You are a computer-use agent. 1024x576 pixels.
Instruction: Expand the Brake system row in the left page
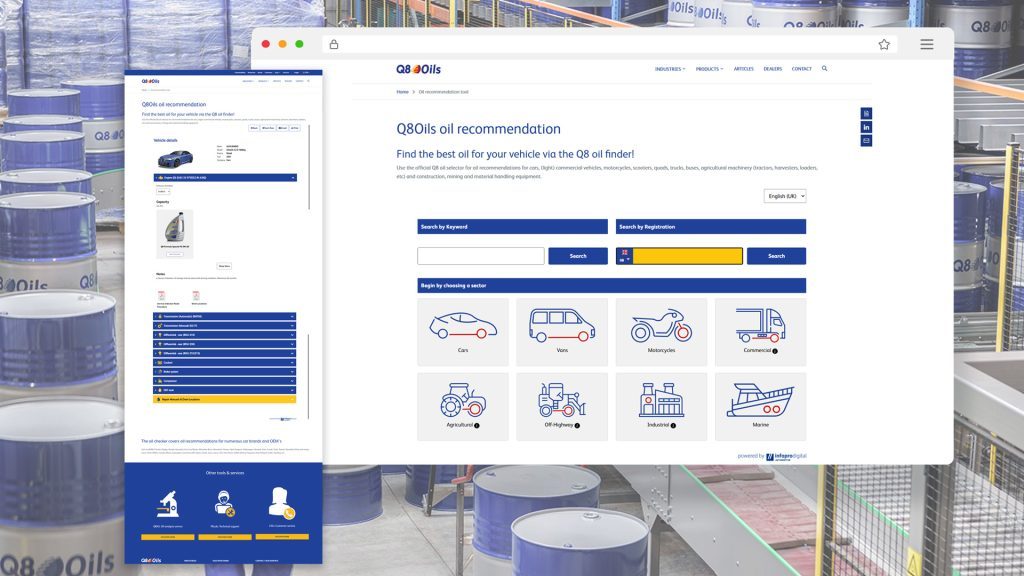[225, 372]
